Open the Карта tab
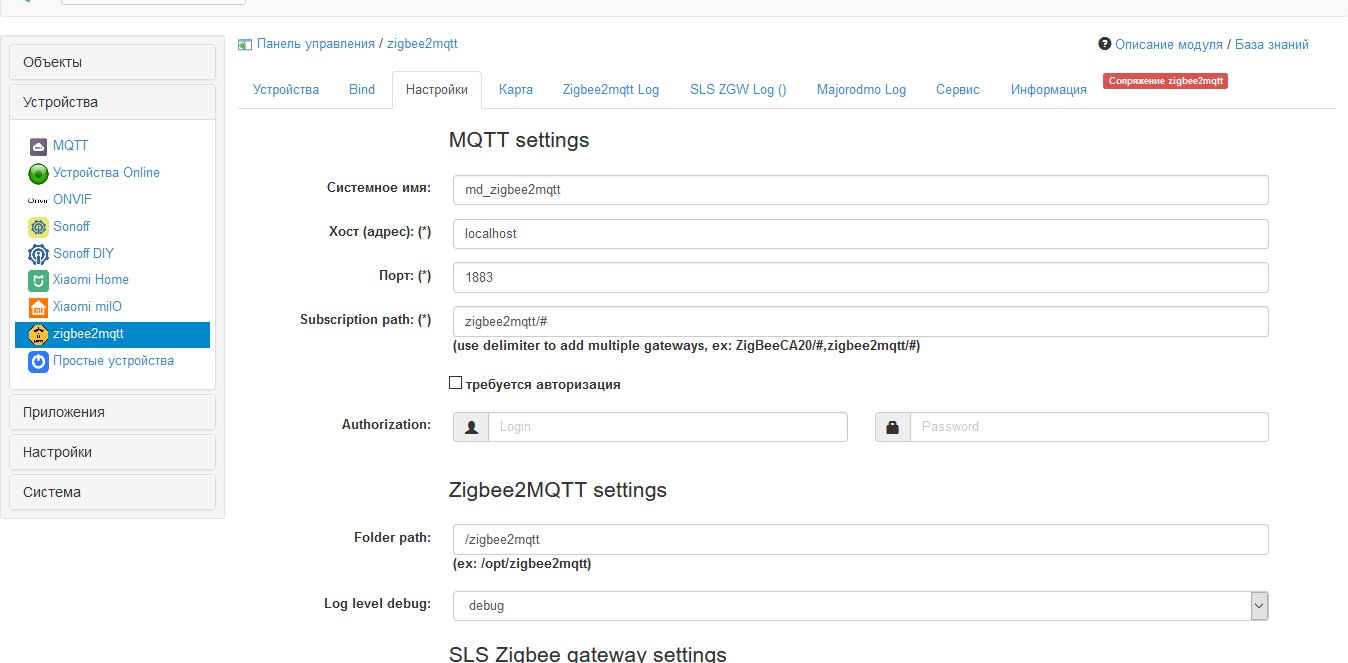The width and height of the screenshot is (1348, 663). pos(515,89)
